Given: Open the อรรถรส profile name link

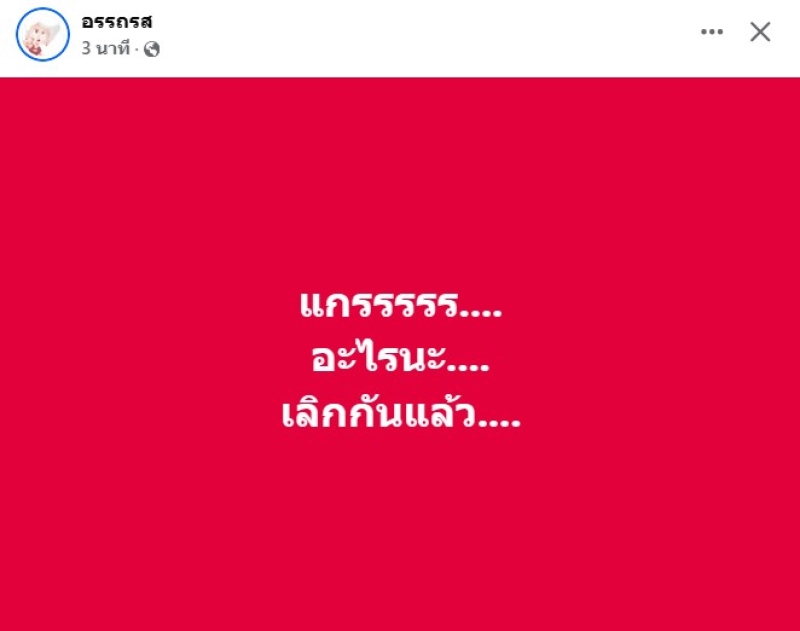Looking at the screenshot, I should pyautogui.click(x=117, y=21).
